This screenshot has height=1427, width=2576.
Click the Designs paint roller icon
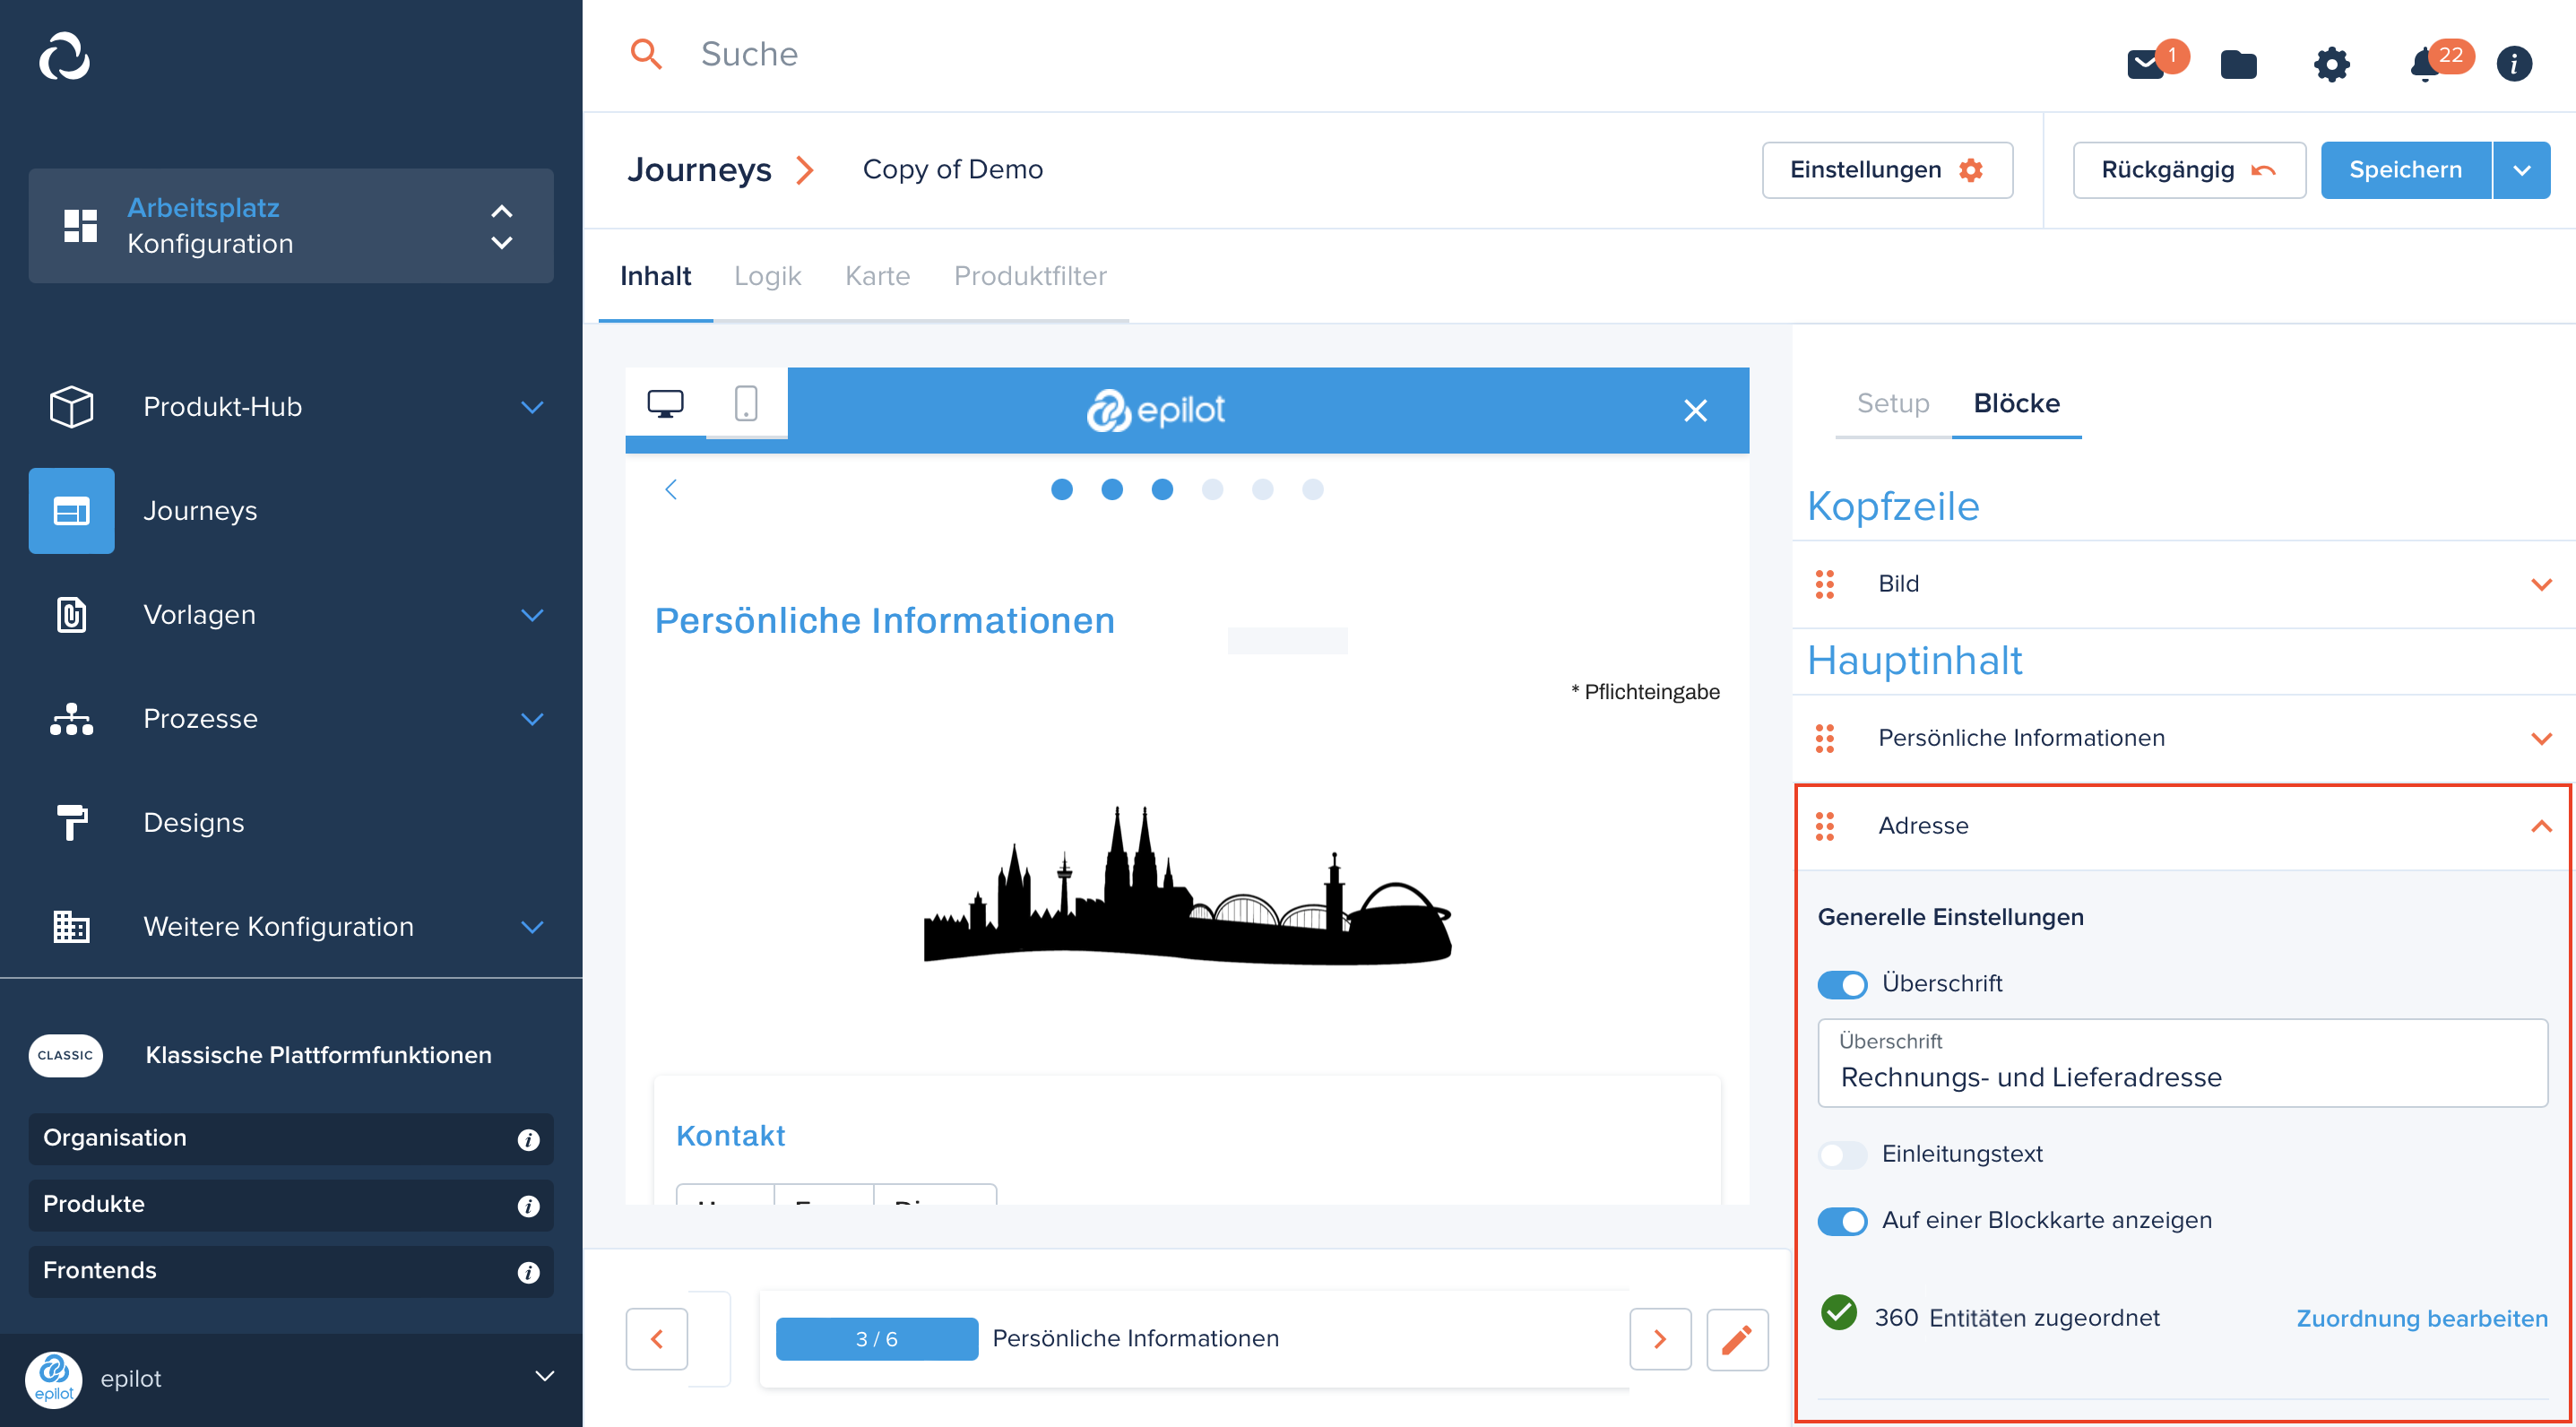tap(71, 822)
